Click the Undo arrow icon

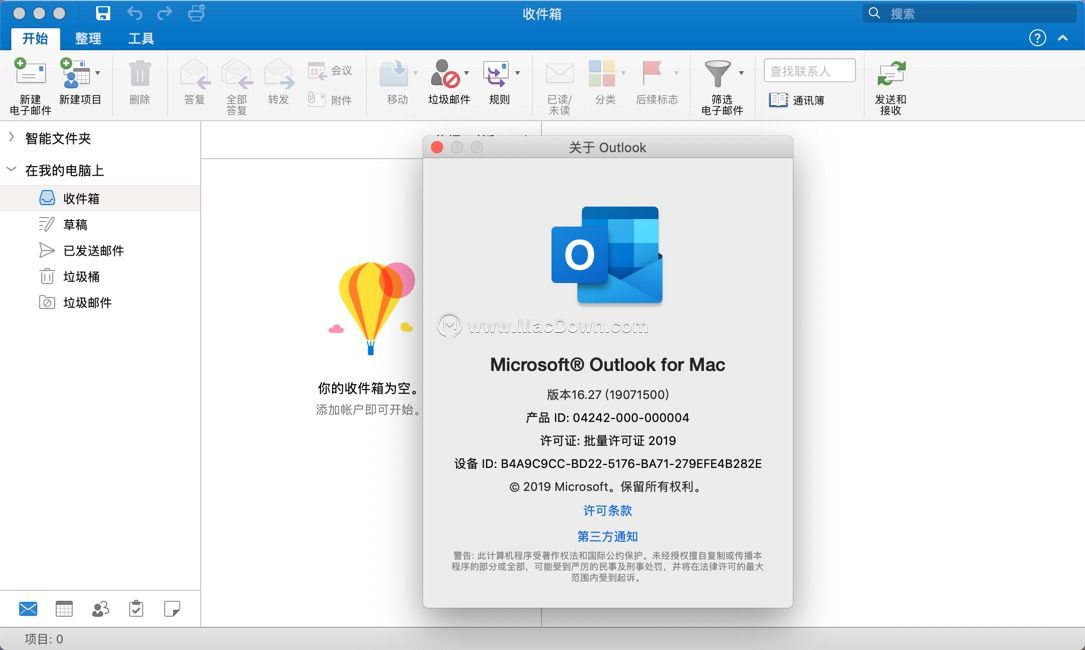point(134,13)
